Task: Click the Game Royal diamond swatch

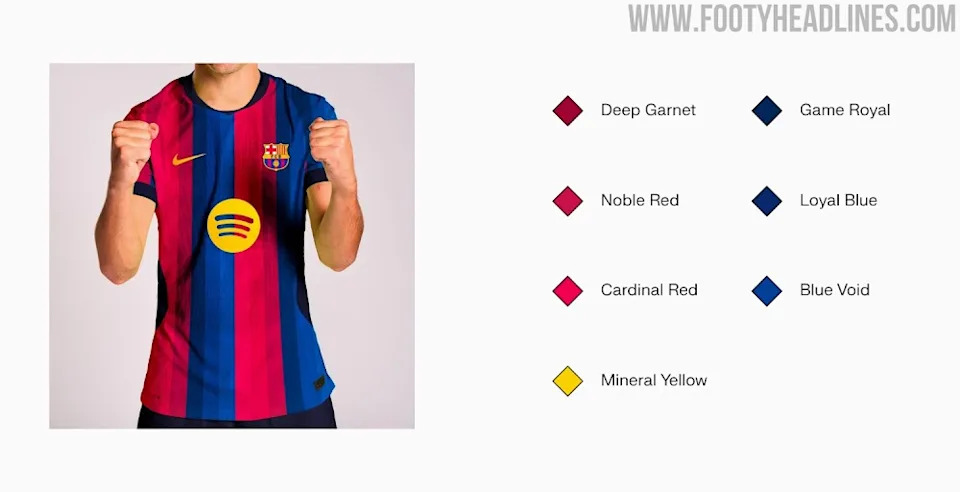Action: pyautogui.click(x=767, y=111)
